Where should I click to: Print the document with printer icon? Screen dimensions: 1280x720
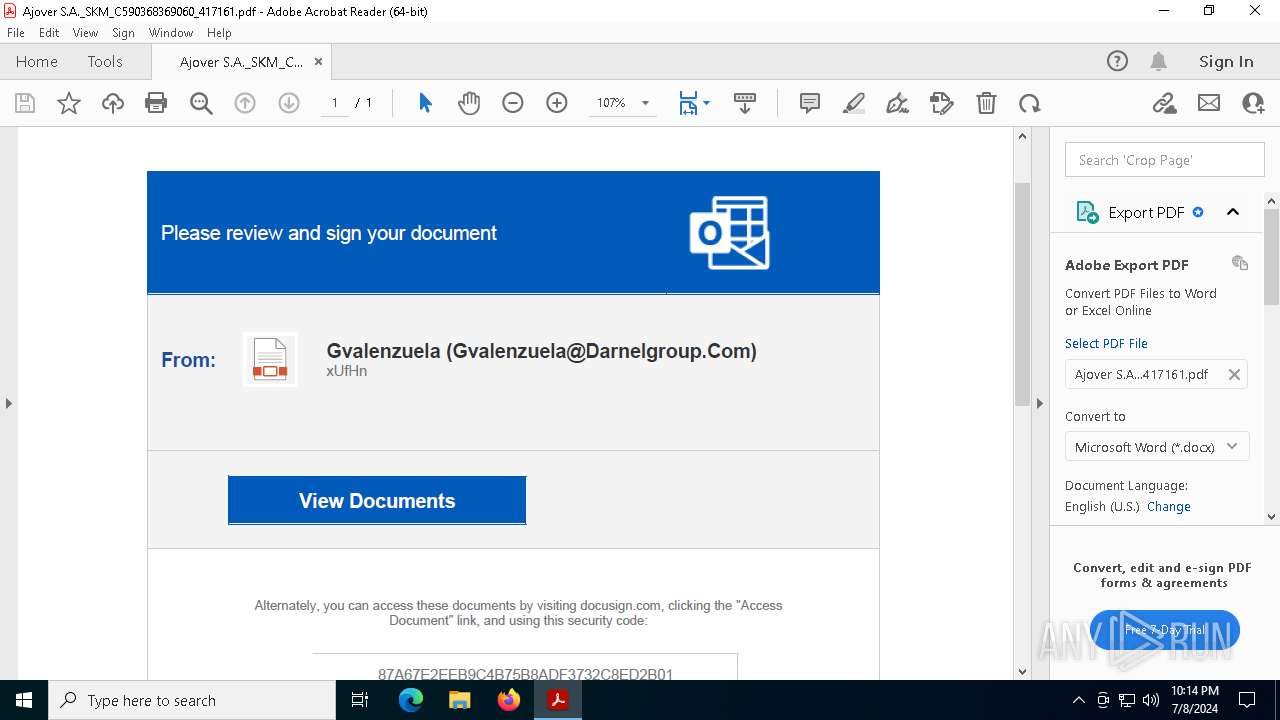click(156, 103)
